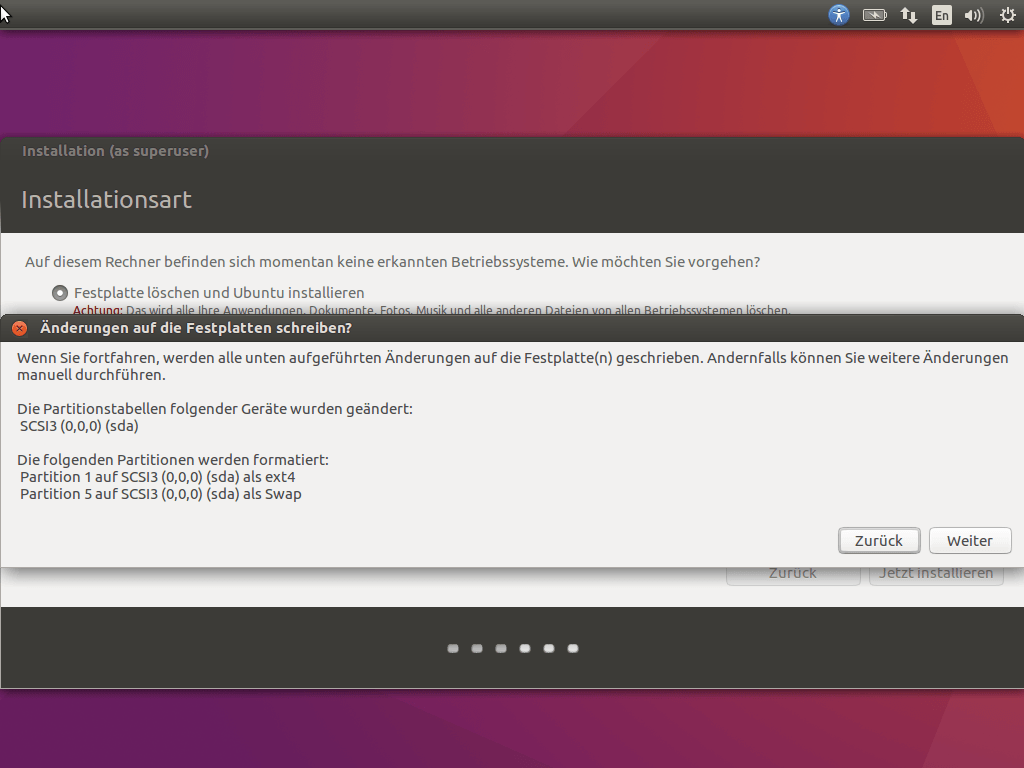Open the accessibility menu icon

839,14
